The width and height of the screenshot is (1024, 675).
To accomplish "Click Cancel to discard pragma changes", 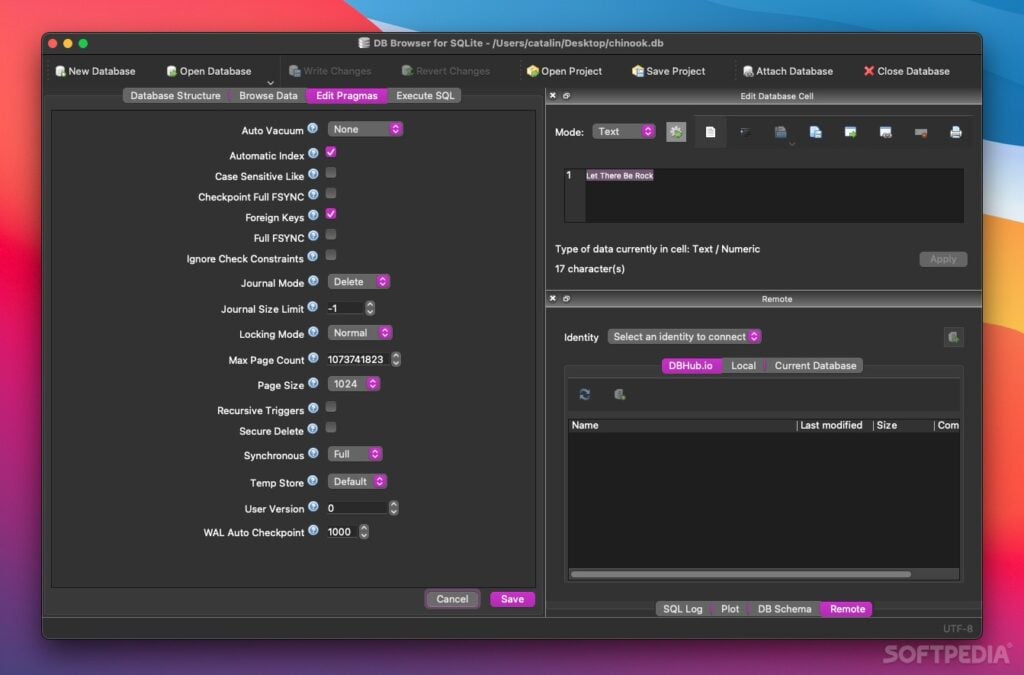I will pyautogui.click(x=452, y=599).
